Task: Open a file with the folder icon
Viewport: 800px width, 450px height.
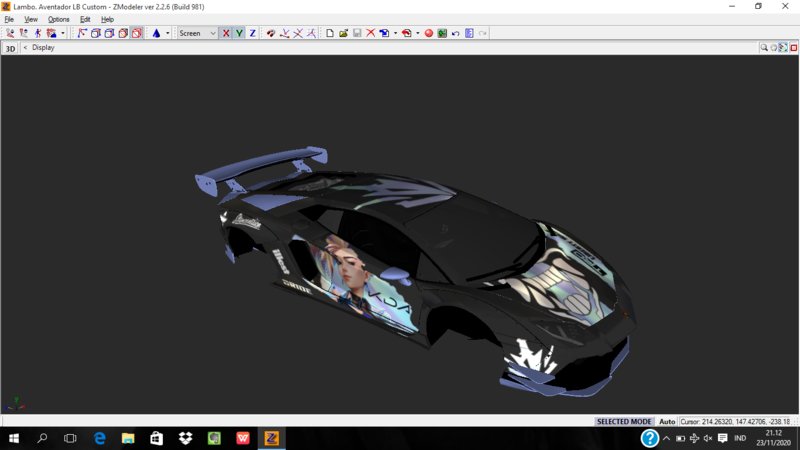Action: click(x=343, y=33)
